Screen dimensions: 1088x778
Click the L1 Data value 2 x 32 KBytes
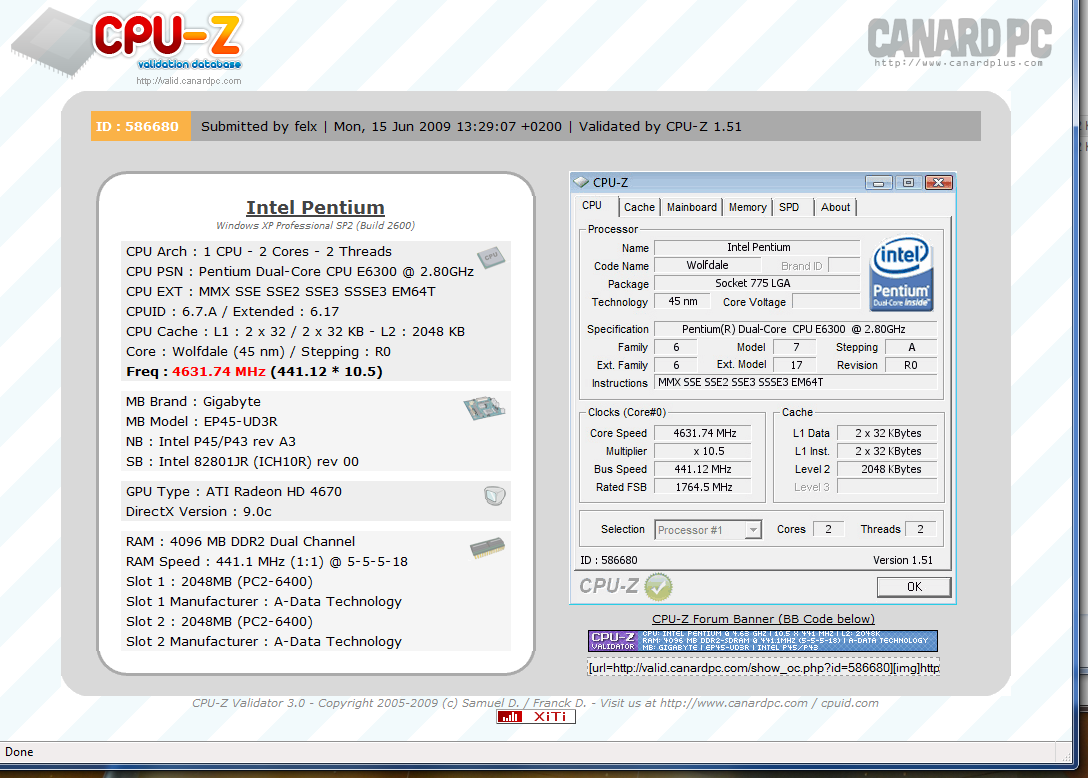pyautogui.click(x=887, y=433)
